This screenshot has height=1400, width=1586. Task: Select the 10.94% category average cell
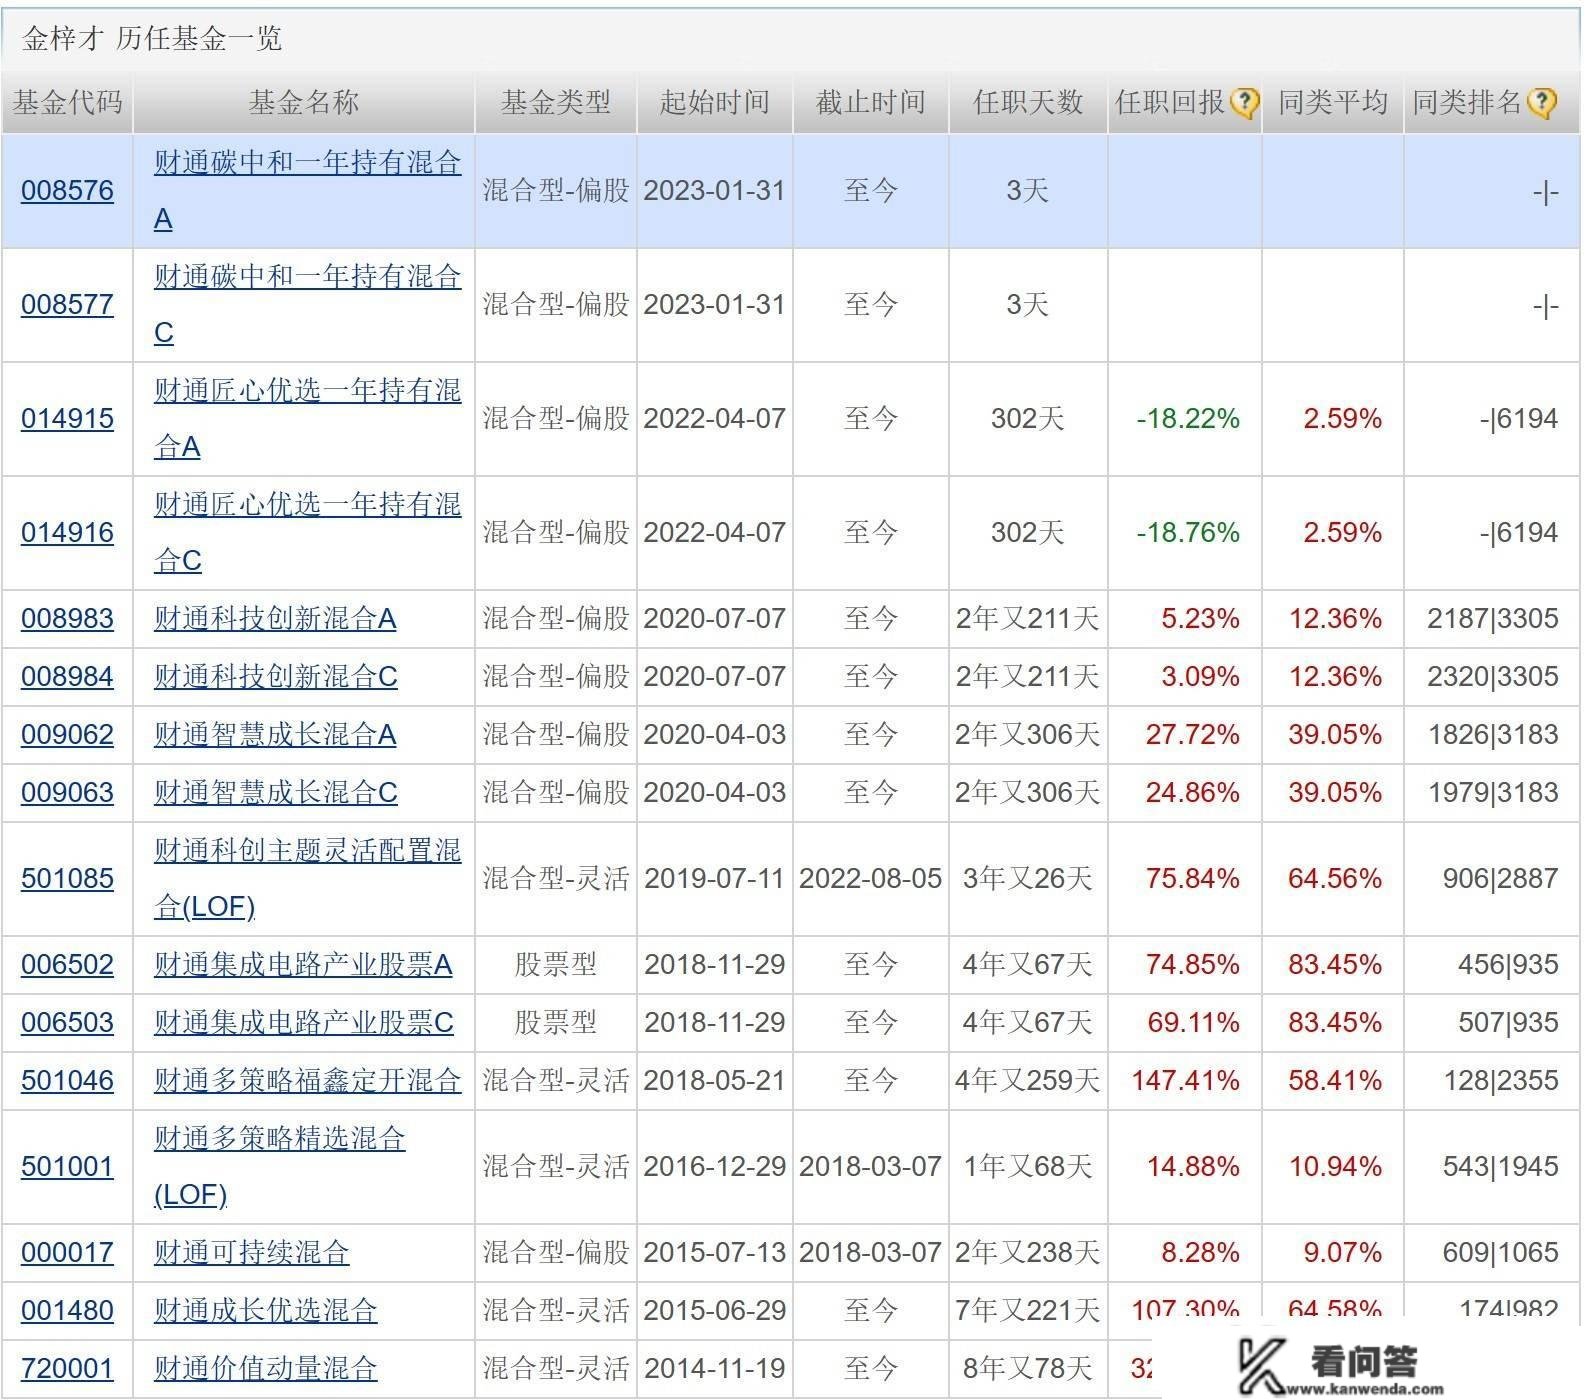click(x=1335, y=1166)
